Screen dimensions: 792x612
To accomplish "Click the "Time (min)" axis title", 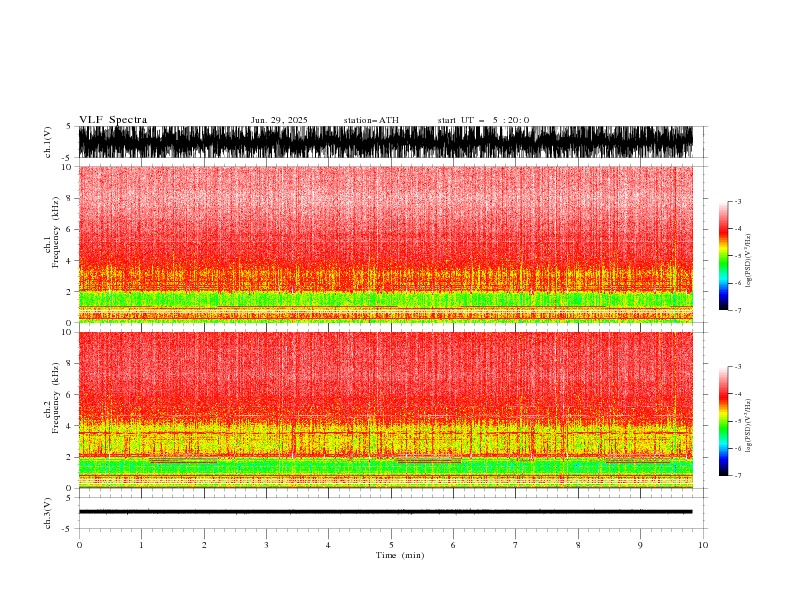I will coord(400,555).
